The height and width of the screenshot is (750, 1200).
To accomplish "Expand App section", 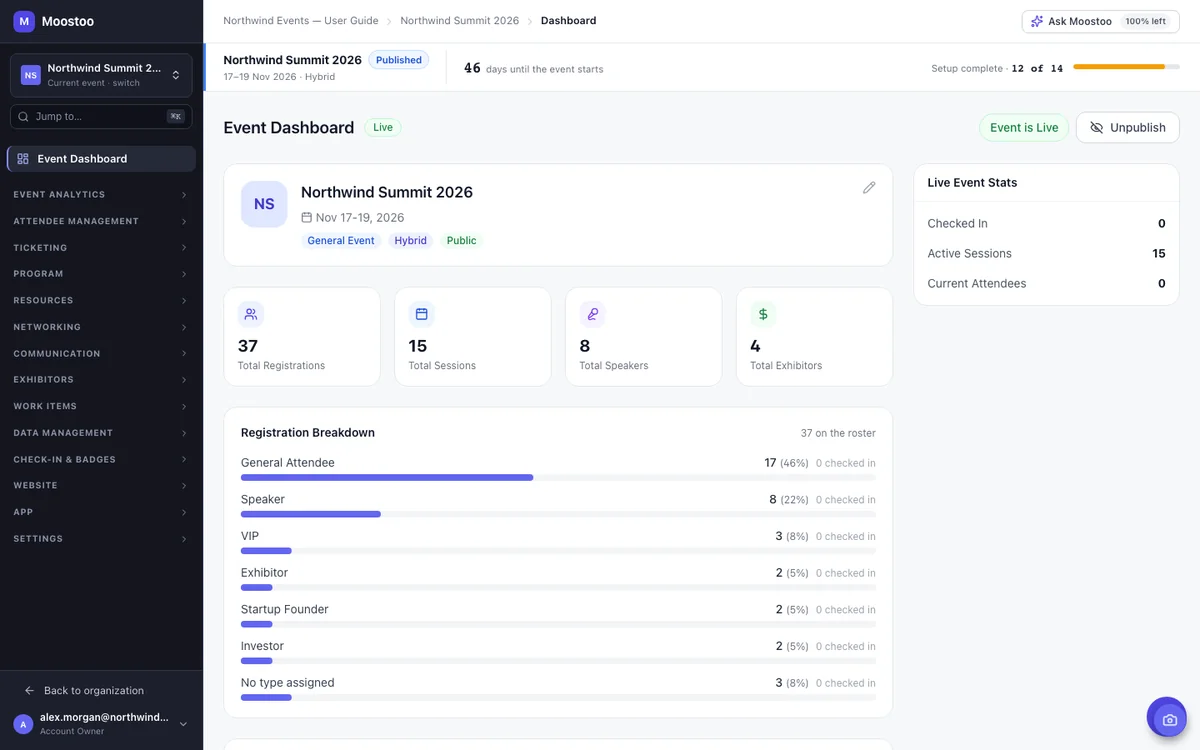I will (x=101, y=512).
